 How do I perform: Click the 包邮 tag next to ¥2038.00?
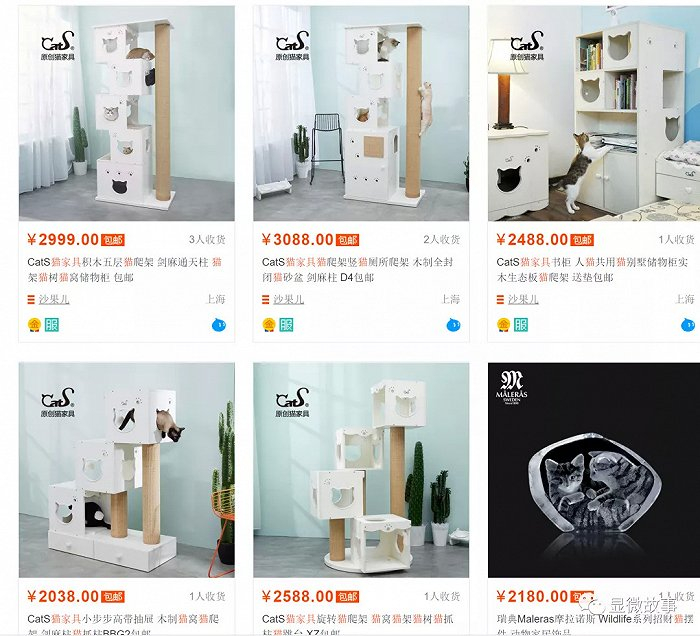coord(112,597)
